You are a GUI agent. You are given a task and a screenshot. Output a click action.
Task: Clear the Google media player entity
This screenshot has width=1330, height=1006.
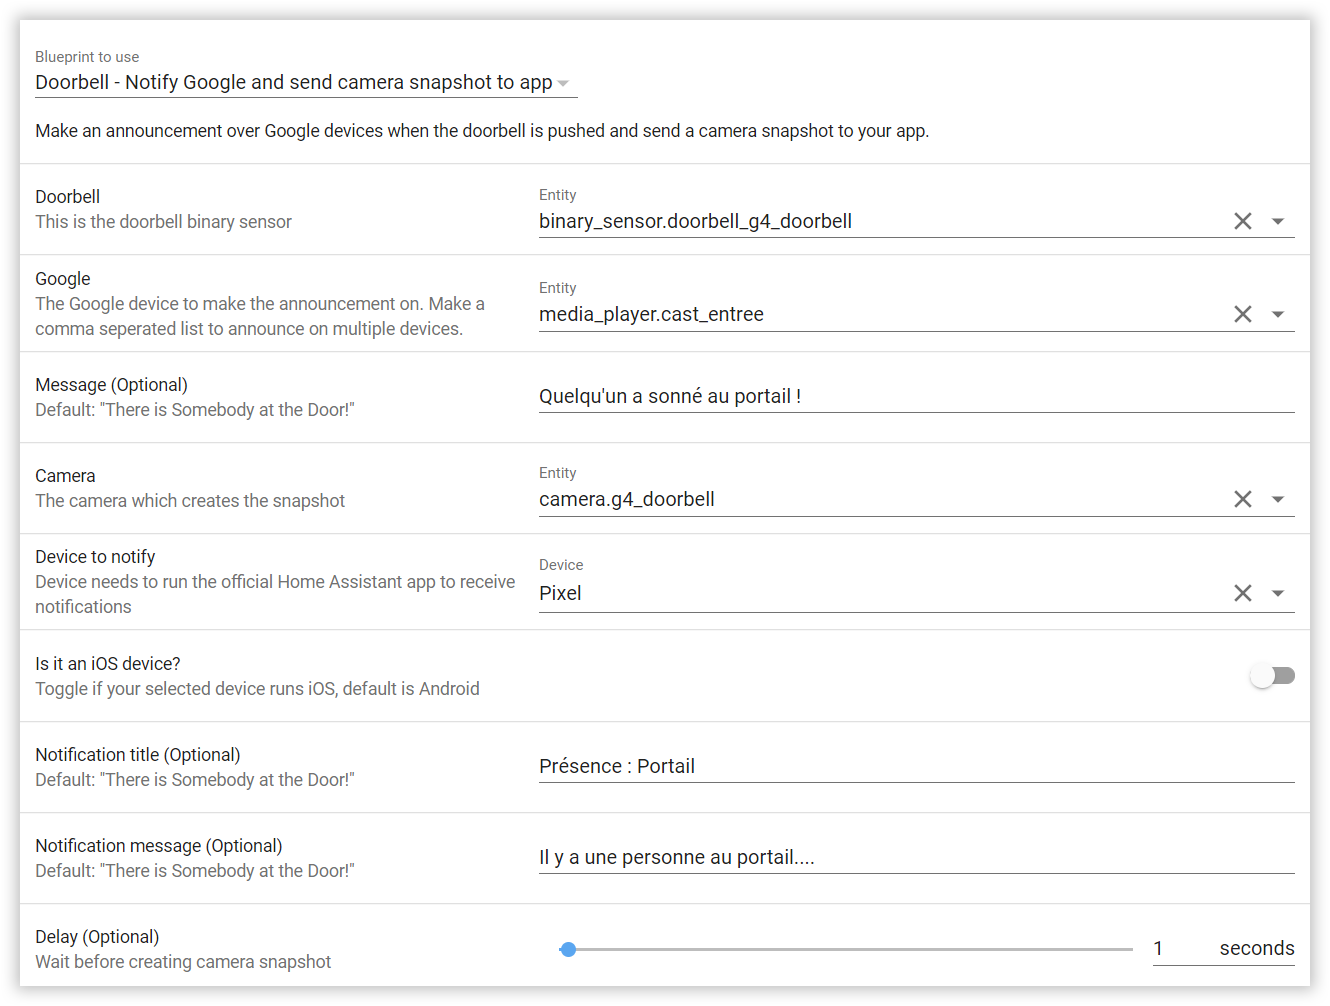(x=1242, y=314)
